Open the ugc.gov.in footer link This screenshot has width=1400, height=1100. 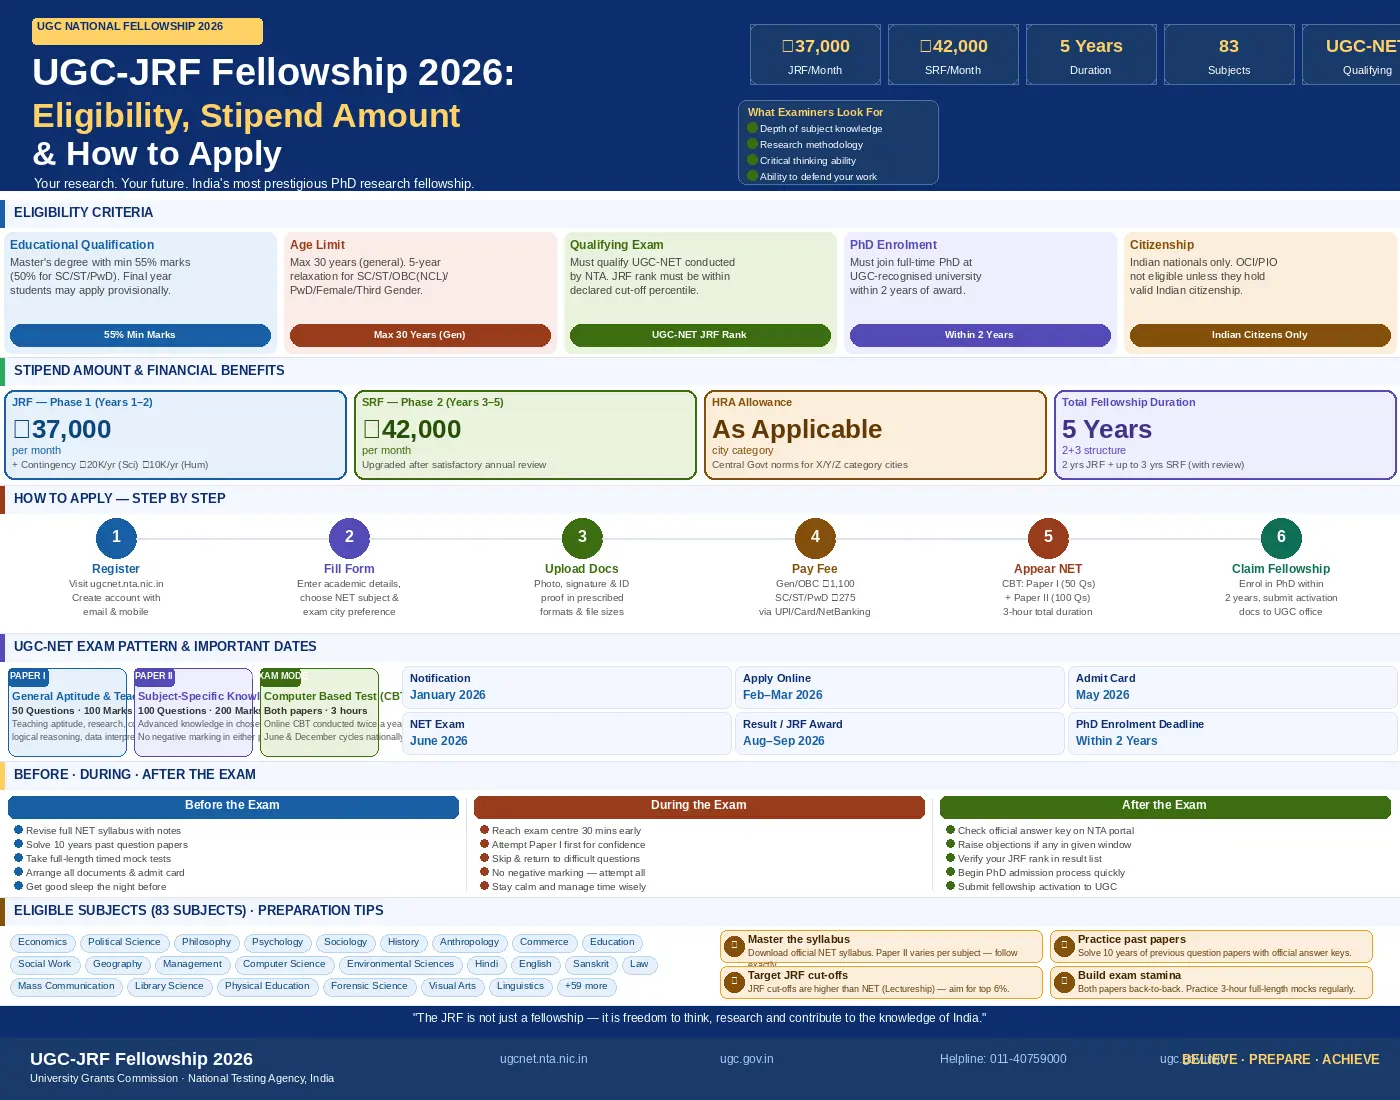click(747, 1059)
